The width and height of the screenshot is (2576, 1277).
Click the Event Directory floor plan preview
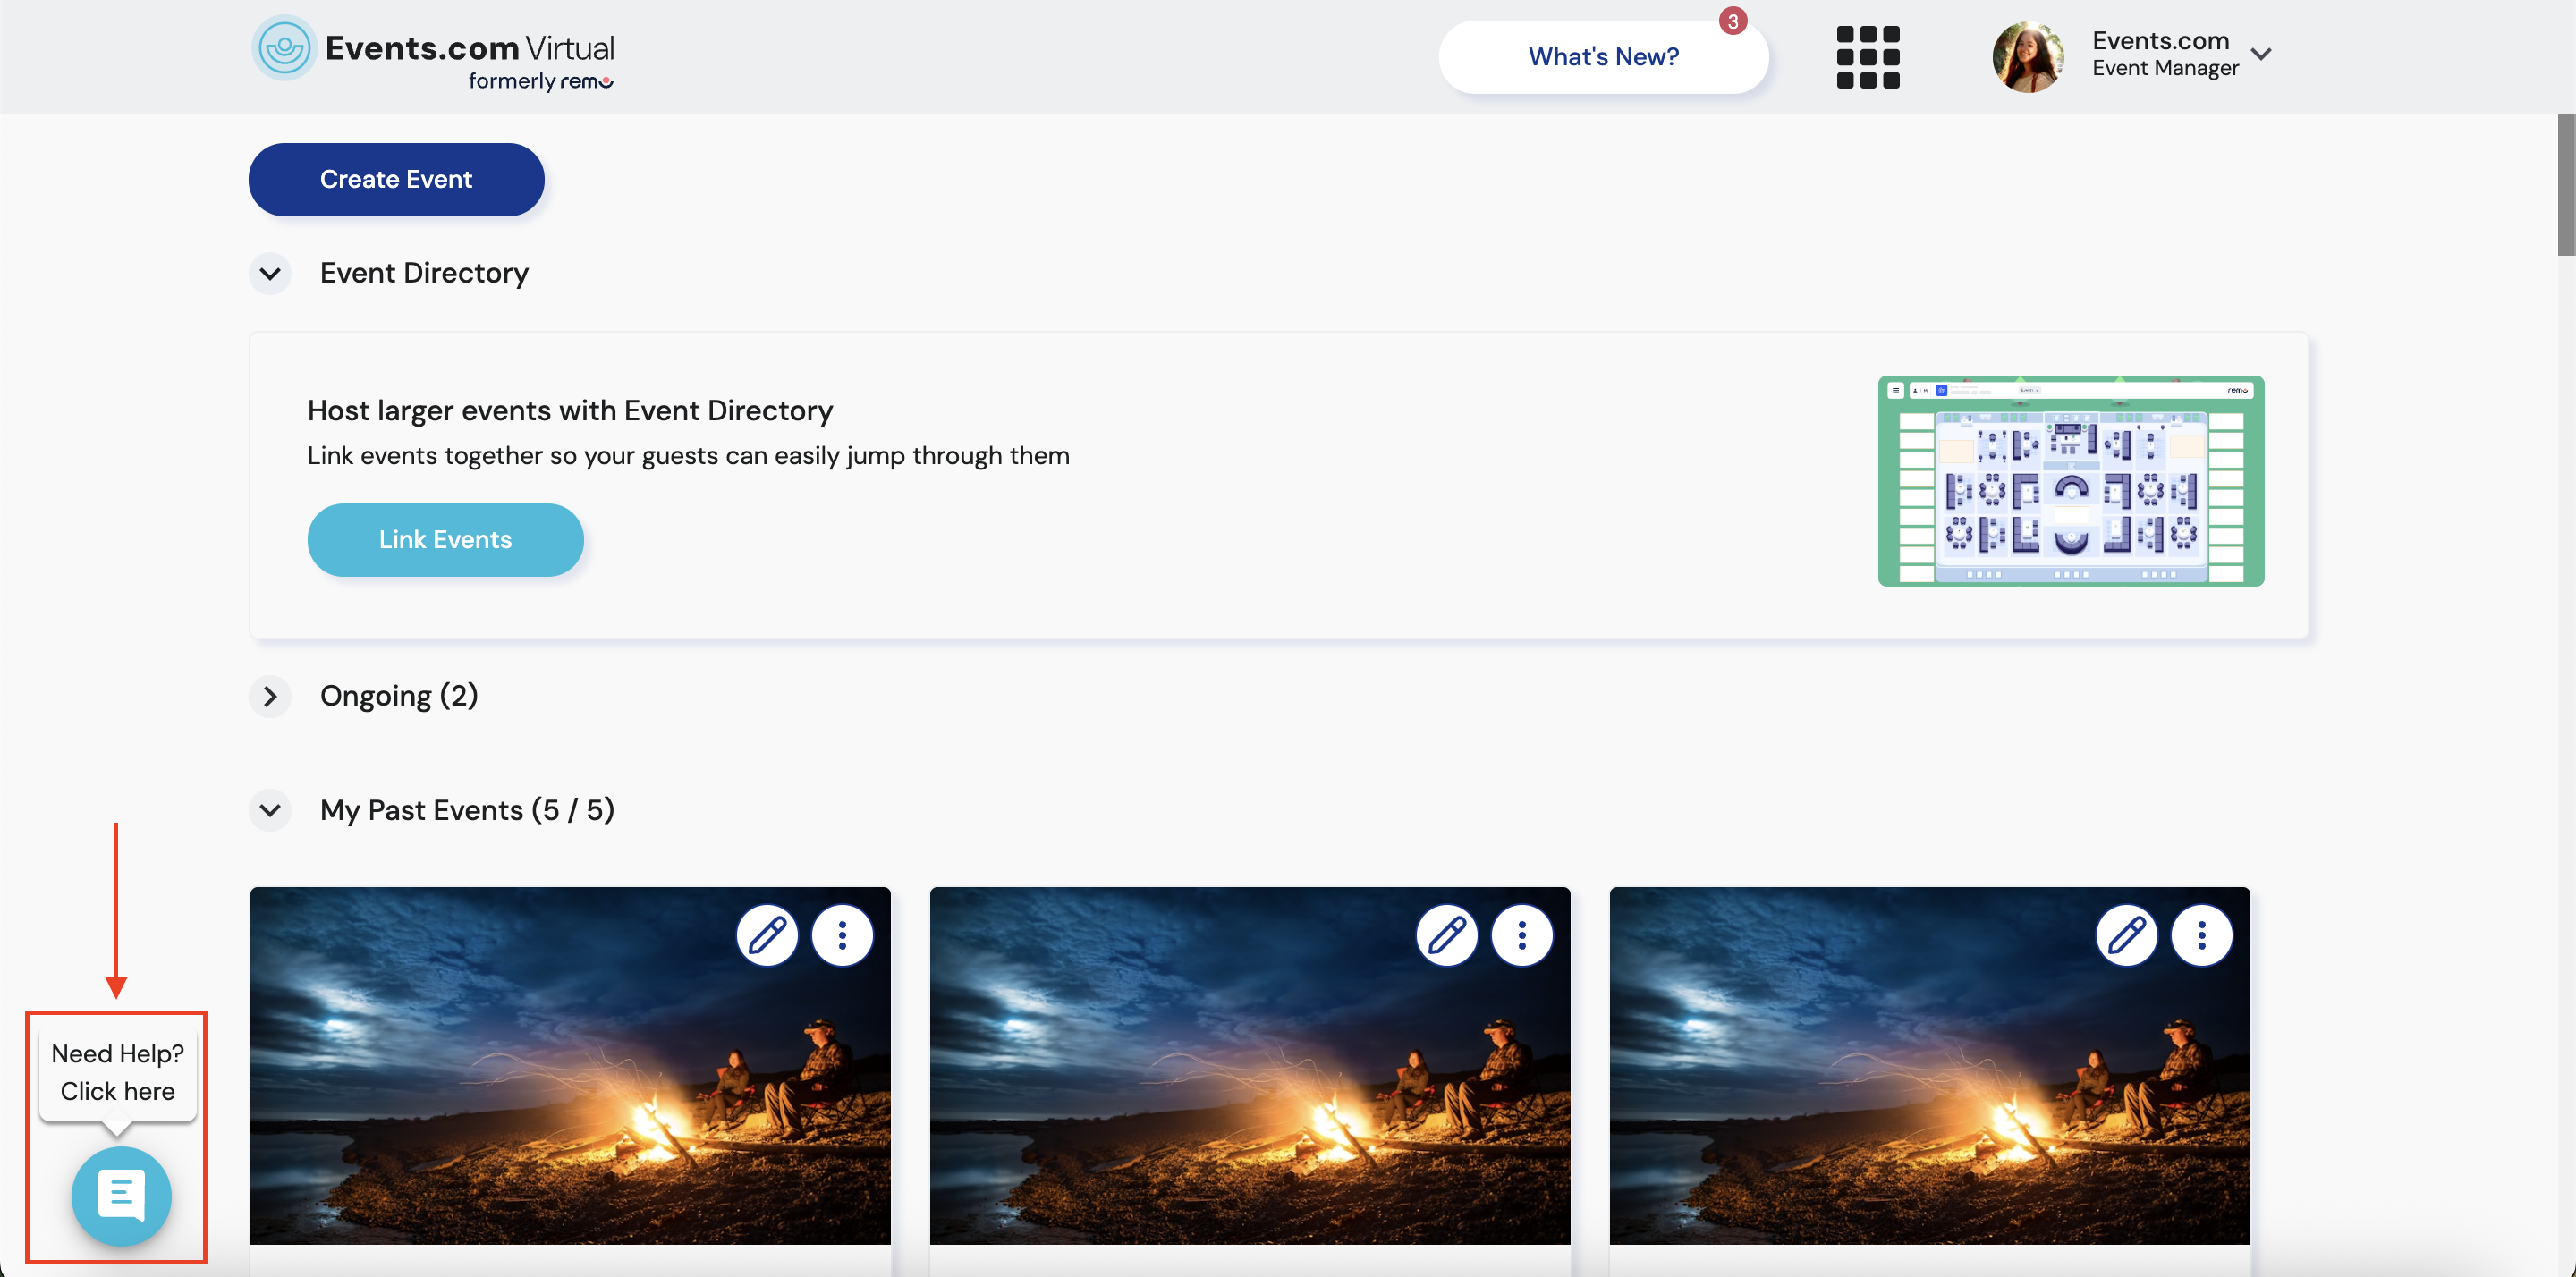pyautogui.click(x=2070, y=481)
